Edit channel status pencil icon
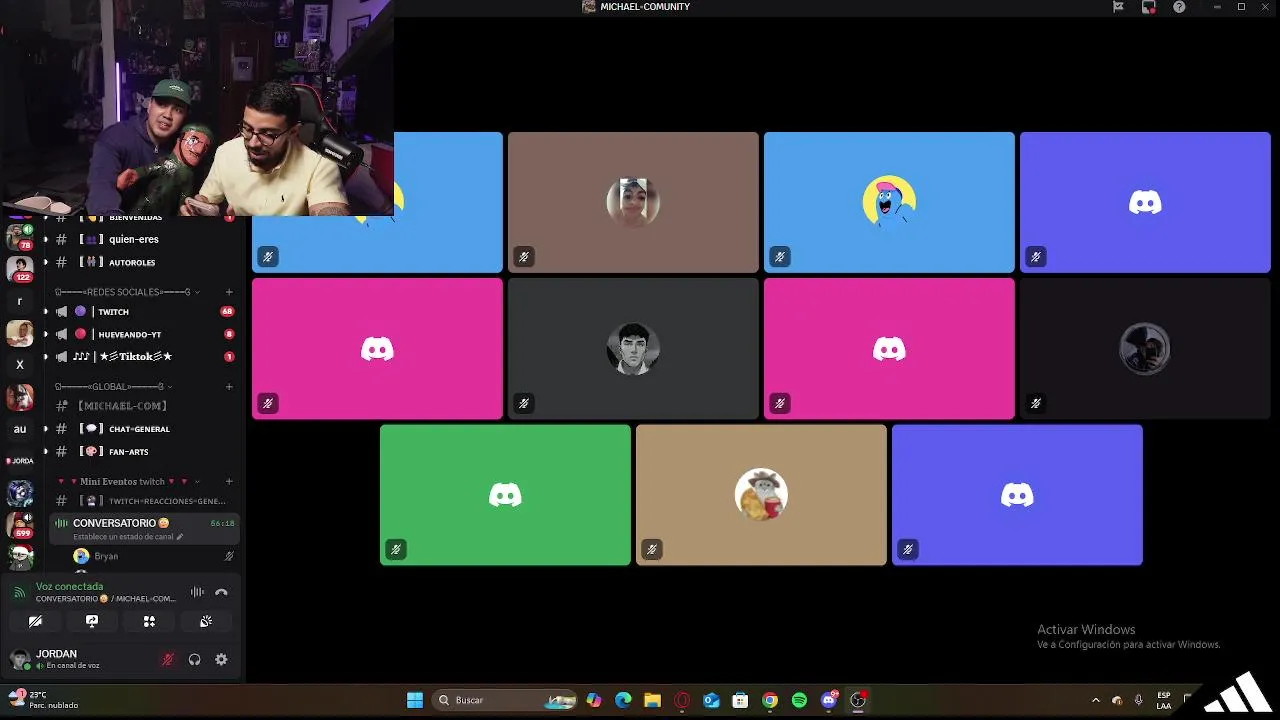 [x=180, y=537]
